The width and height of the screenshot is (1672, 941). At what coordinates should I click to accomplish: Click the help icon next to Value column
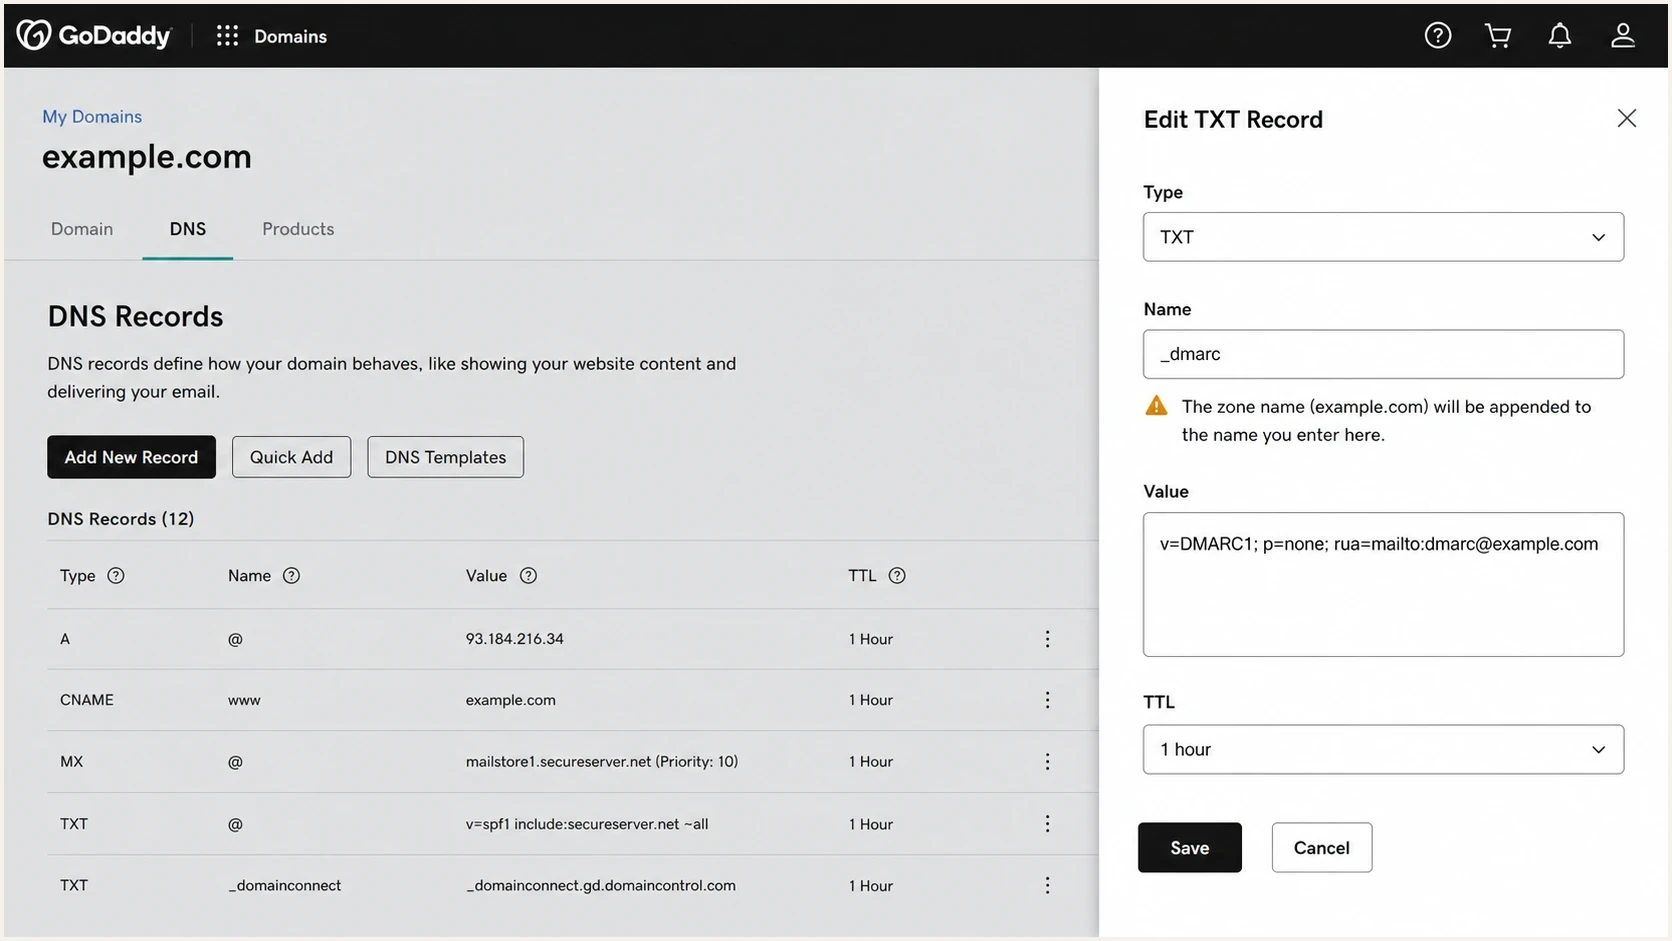[528, 576]
